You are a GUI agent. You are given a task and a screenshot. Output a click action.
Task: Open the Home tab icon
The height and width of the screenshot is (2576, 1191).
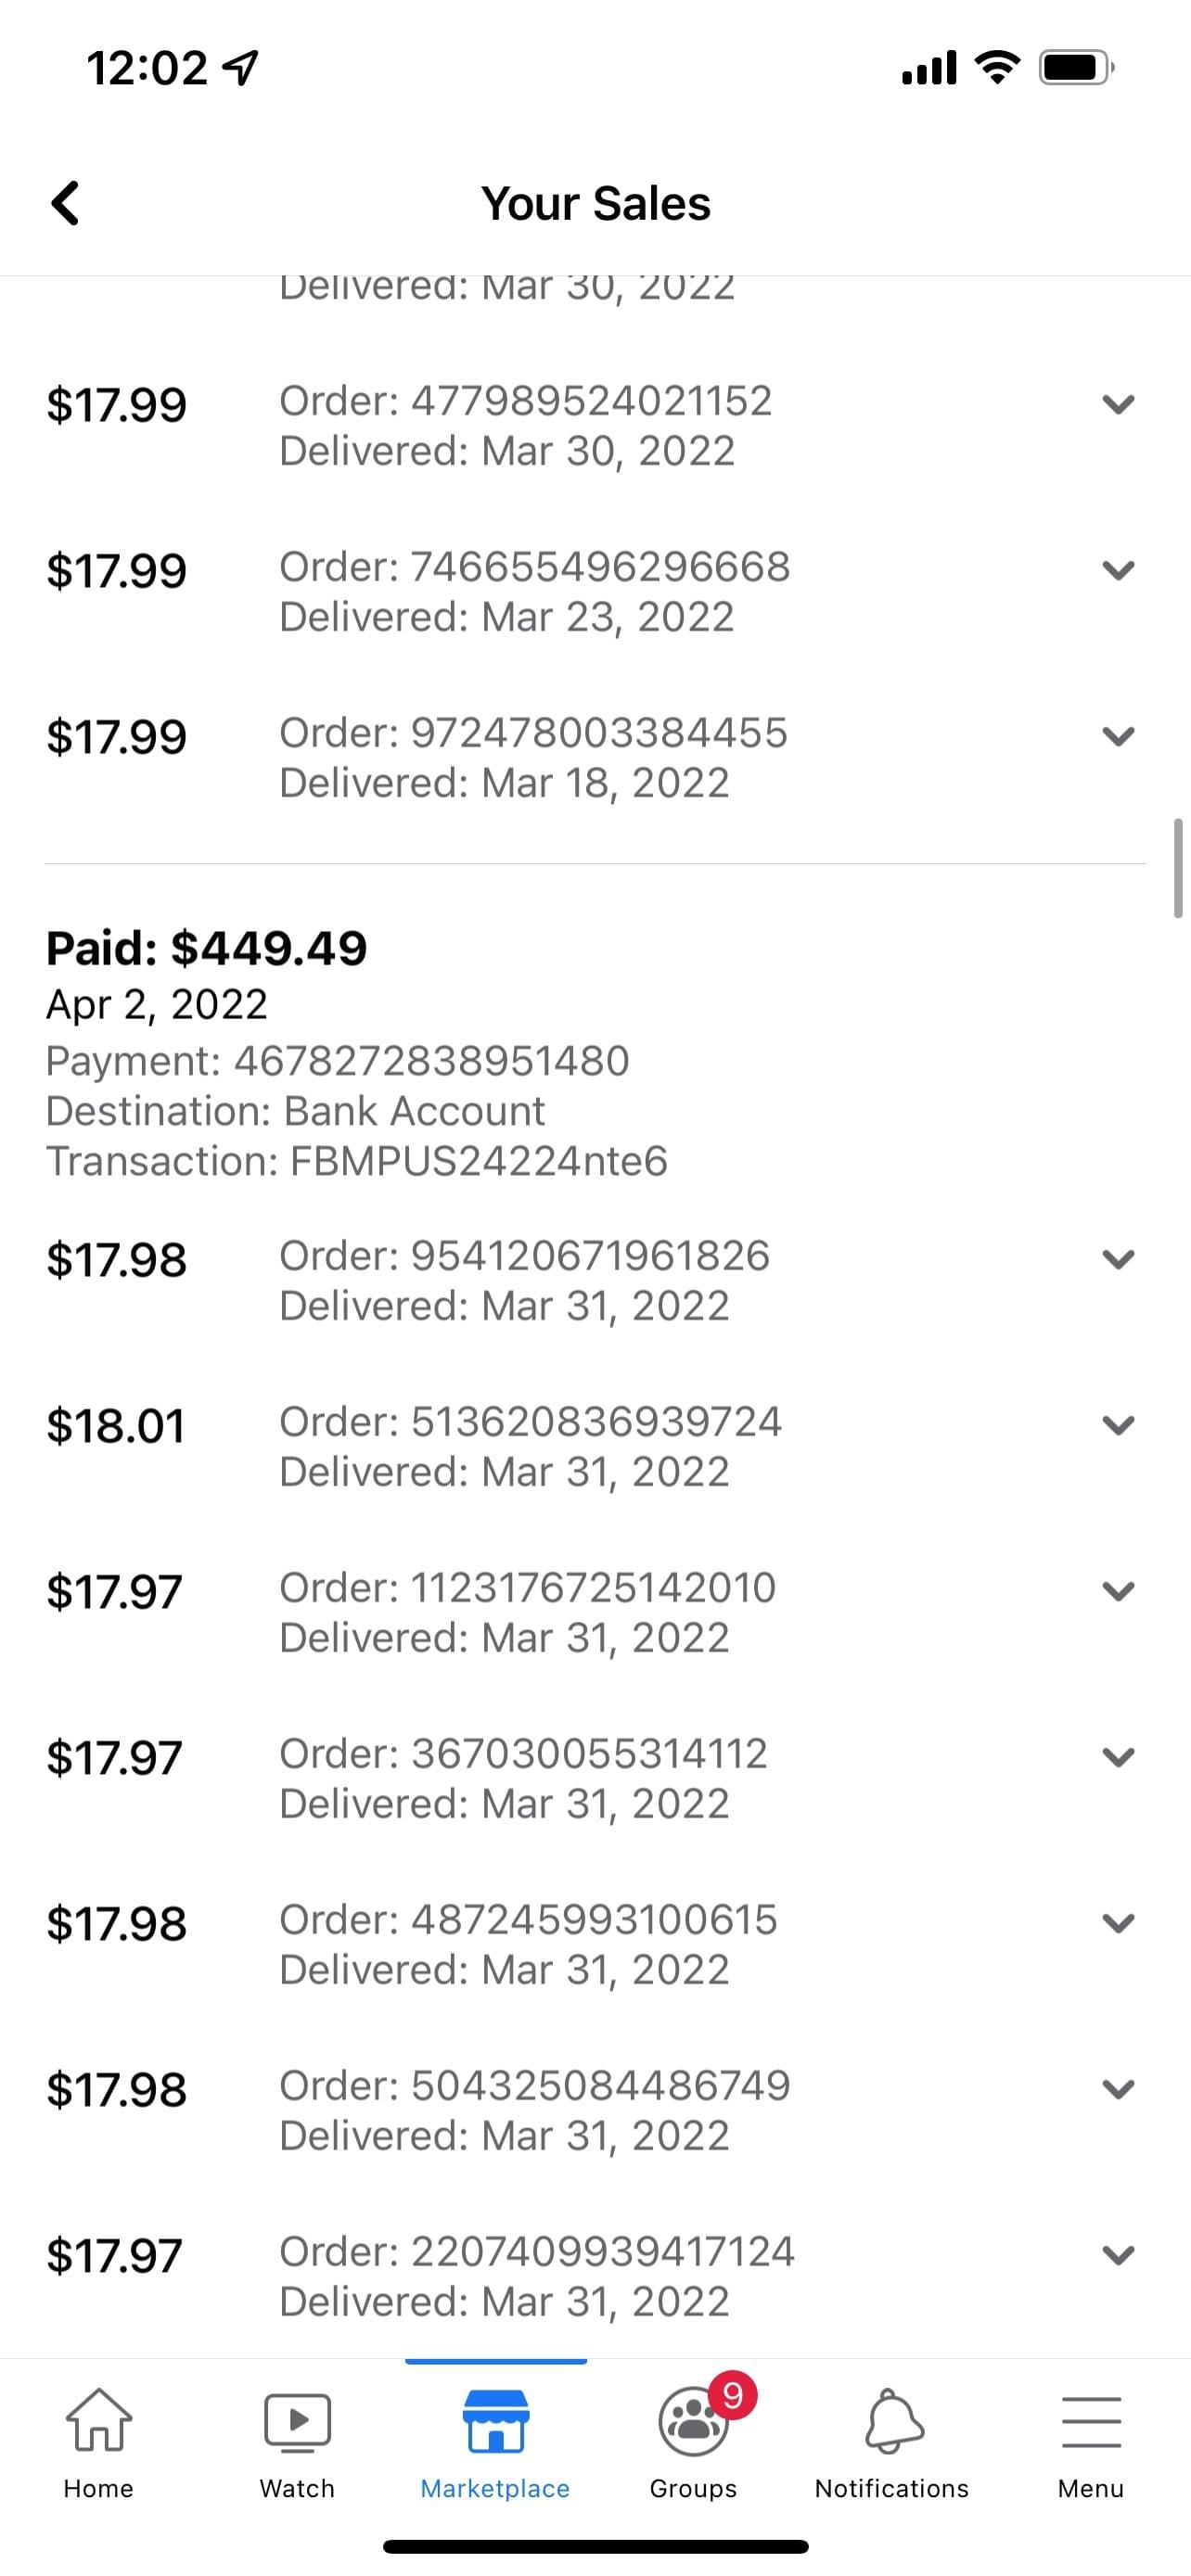point(98,2422)
